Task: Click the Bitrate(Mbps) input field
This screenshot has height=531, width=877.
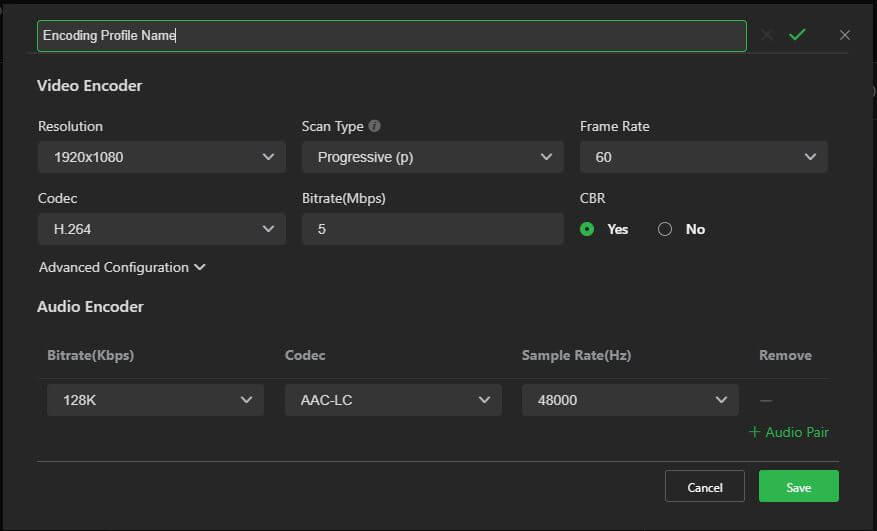Action: (432, 229)
